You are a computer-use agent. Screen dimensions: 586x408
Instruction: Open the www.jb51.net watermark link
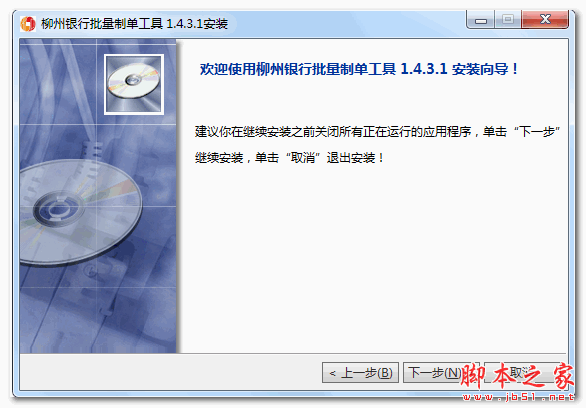pos(519,397)
